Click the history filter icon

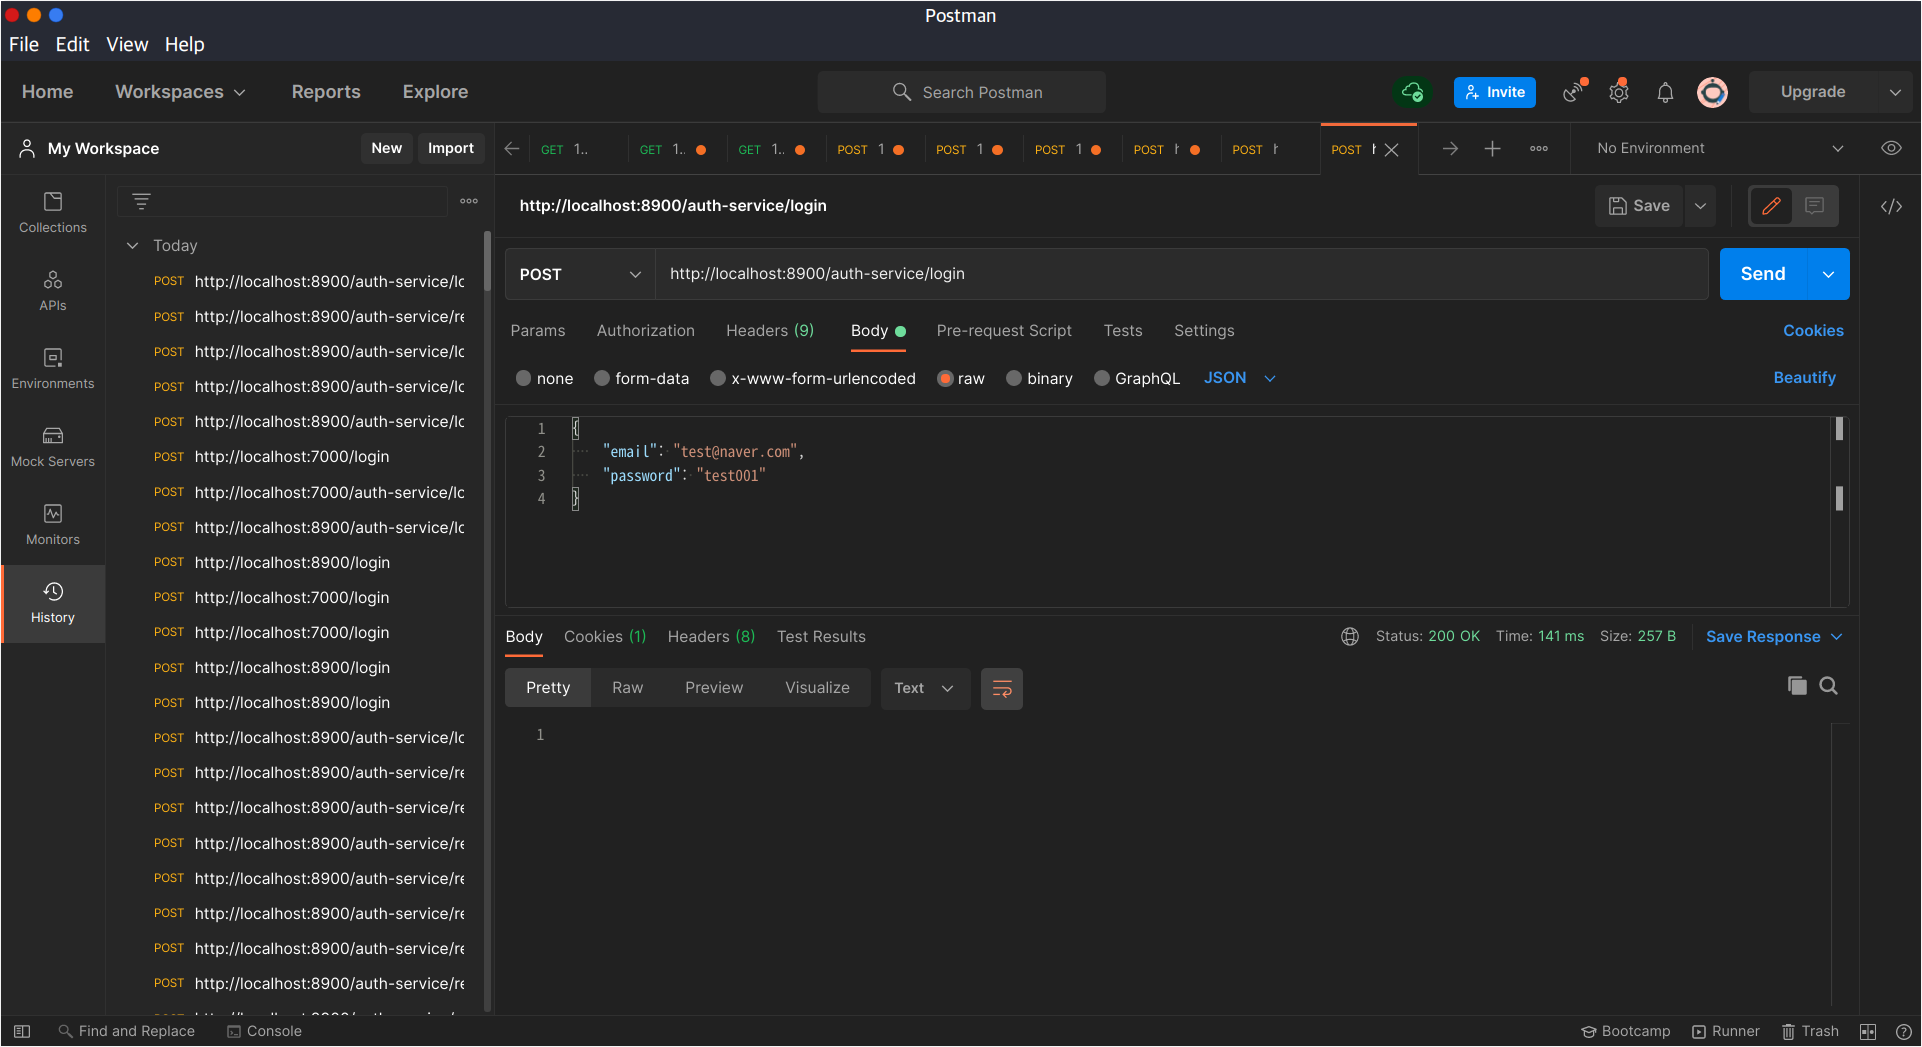pos(141,201)
